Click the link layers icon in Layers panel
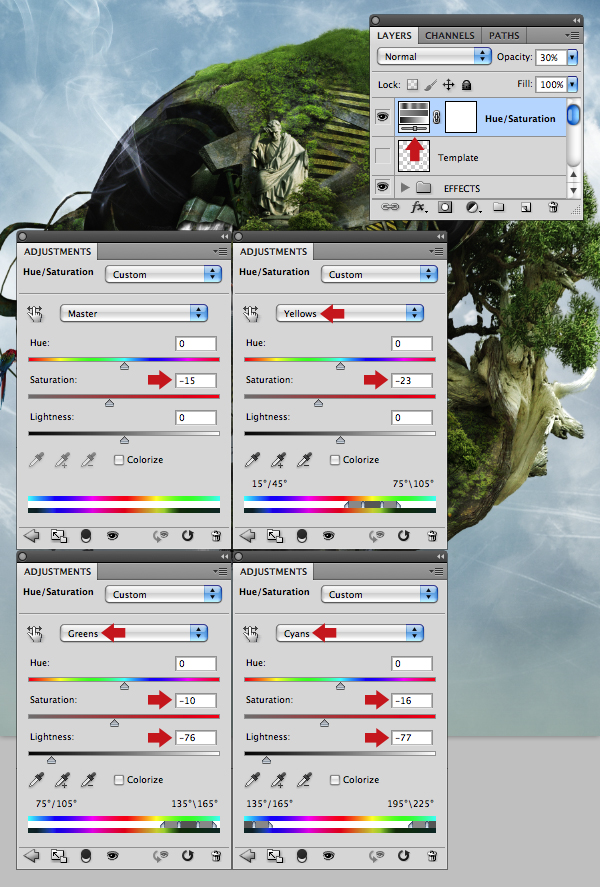Image resolution: width=600 pixels, height=887 pixels. click(390, 207)
